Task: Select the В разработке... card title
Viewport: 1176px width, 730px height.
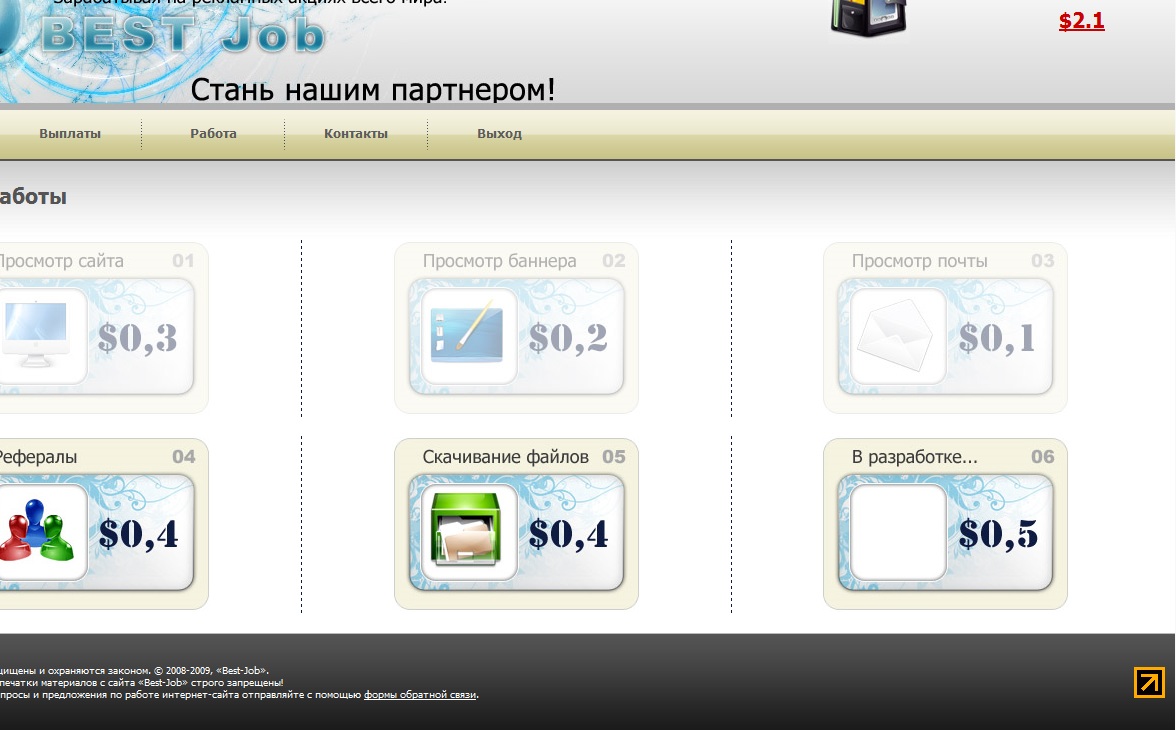Action: click(914, 457)
